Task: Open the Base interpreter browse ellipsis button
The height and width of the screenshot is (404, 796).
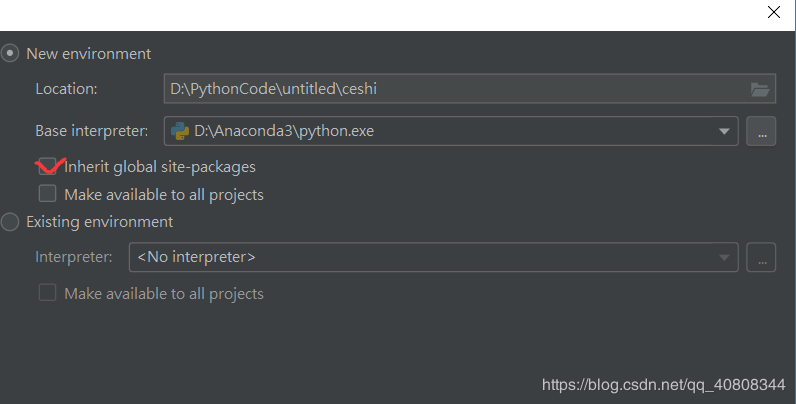Action: click(761, 131)
